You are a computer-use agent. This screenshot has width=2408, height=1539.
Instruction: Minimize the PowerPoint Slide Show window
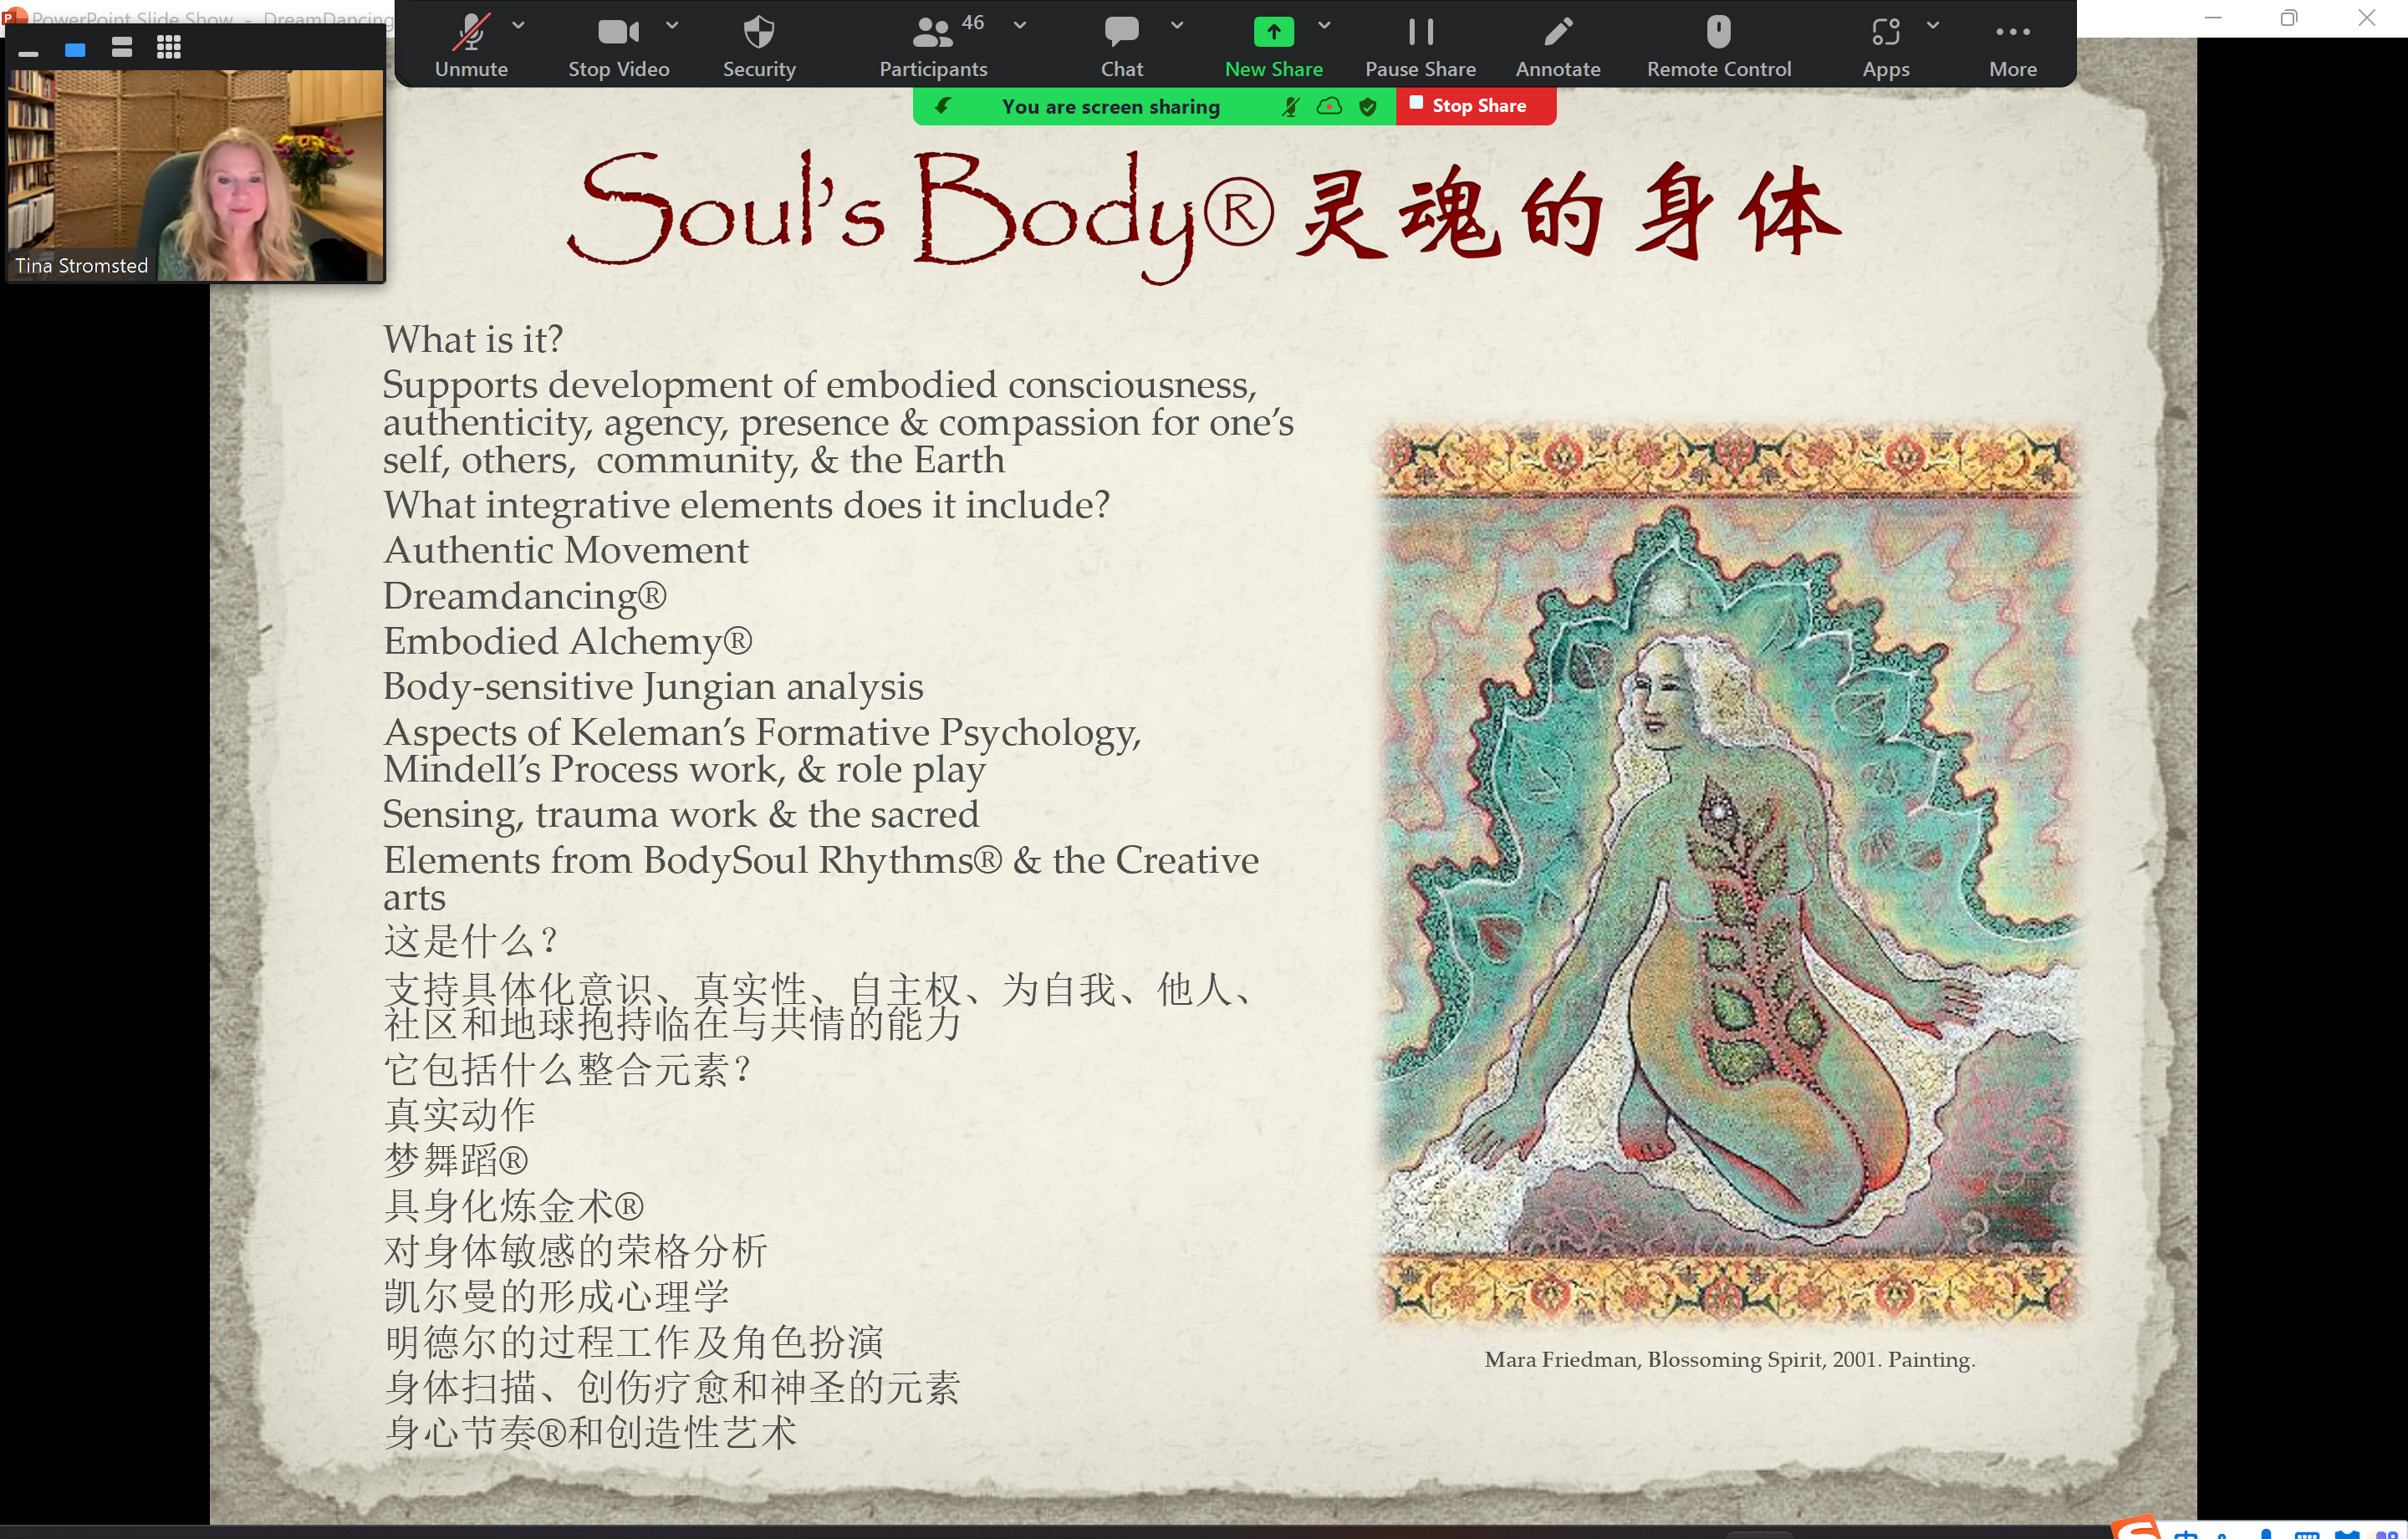[2212, 18]
